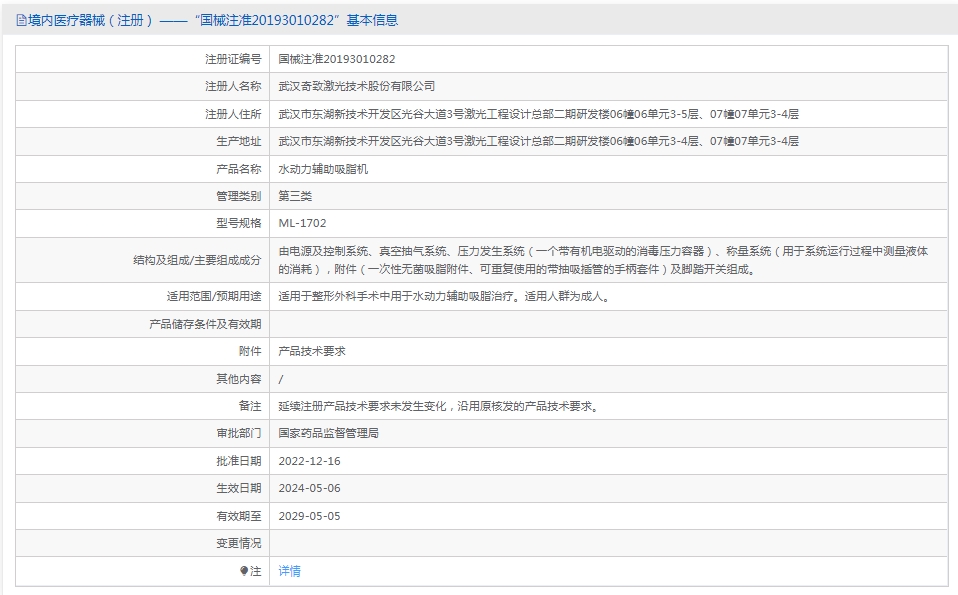
Task: Select the 注册证编号 row value
Action: coord(336,59)
